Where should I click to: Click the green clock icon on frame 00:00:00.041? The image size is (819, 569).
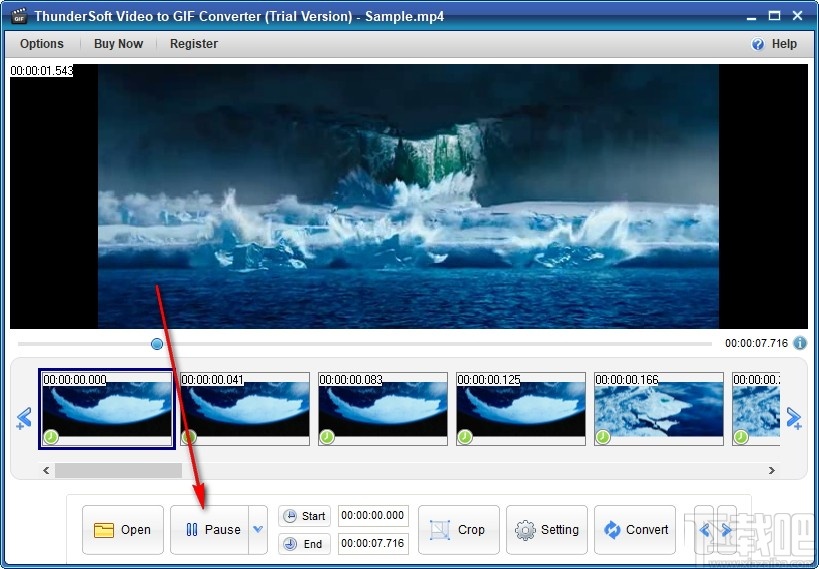point(189,436)
